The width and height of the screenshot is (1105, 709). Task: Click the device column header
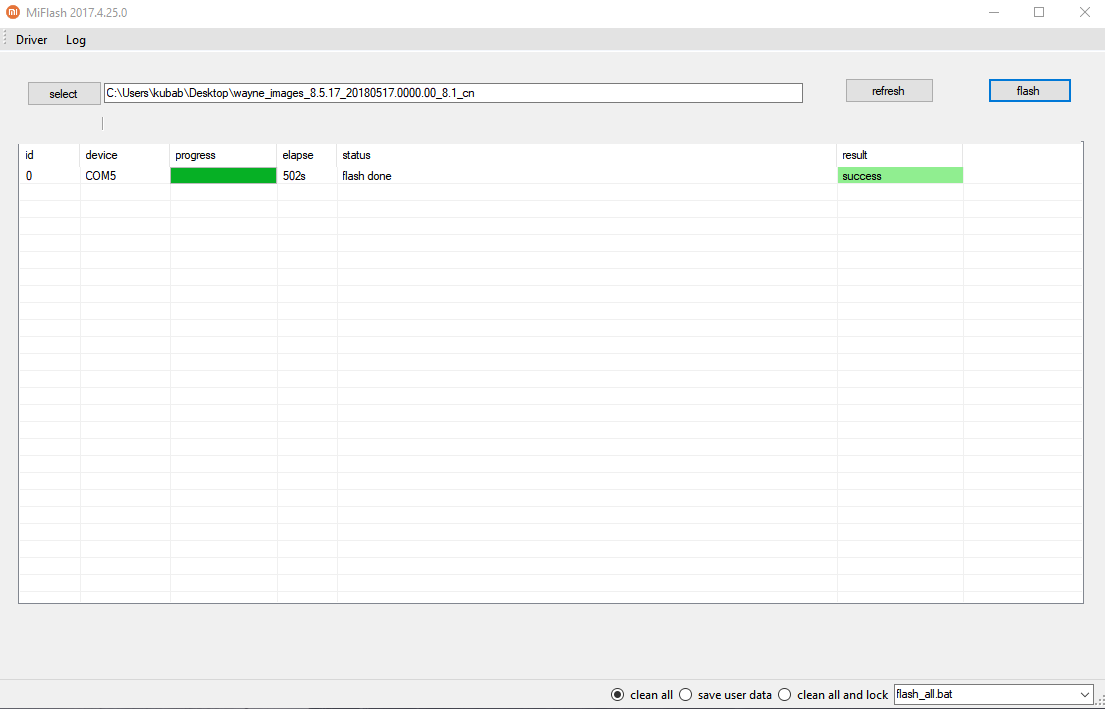(101, 155)
